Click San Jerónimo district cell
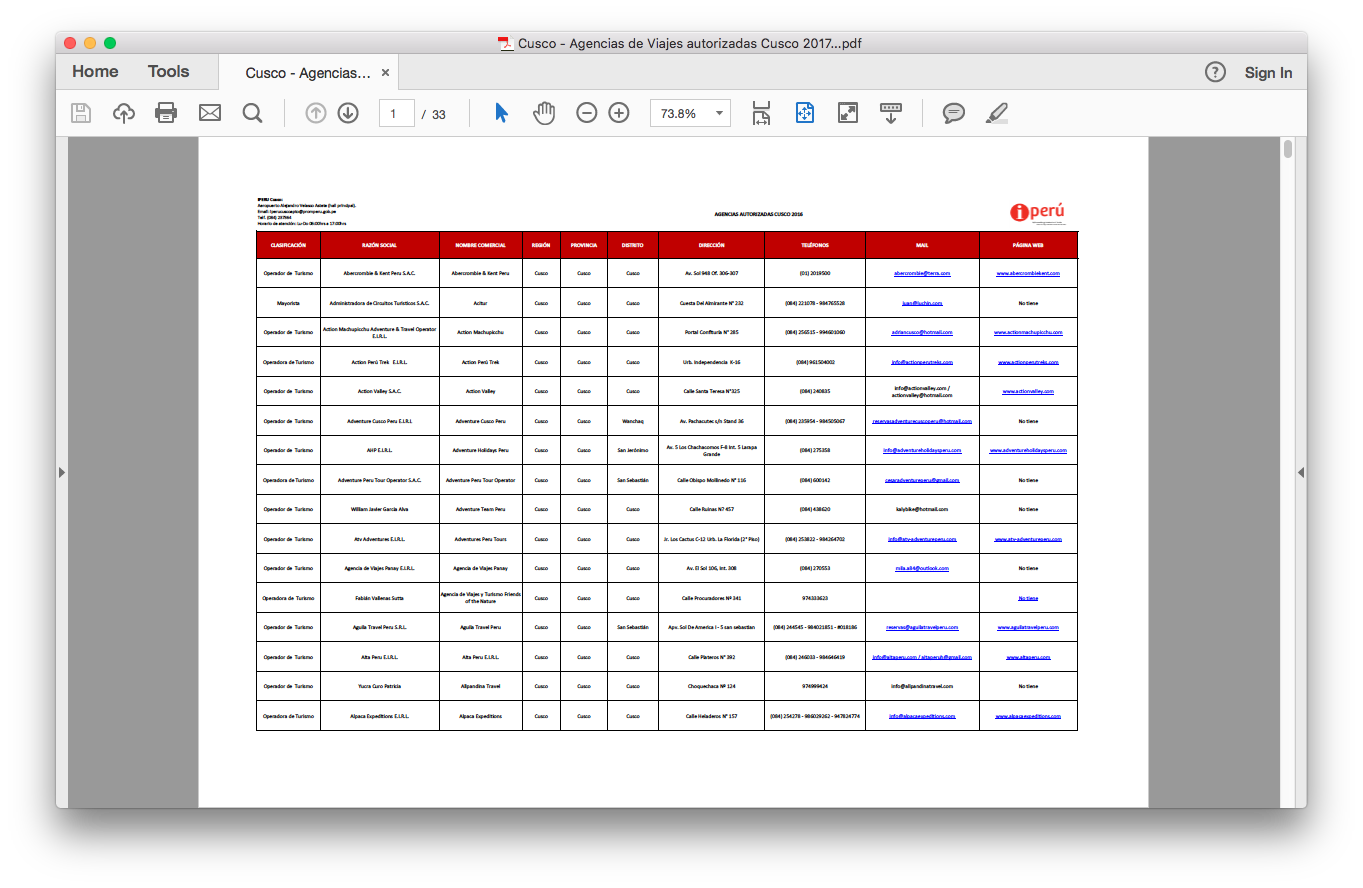The height and width of the screenshot is (888, 1363). point(632,451)
